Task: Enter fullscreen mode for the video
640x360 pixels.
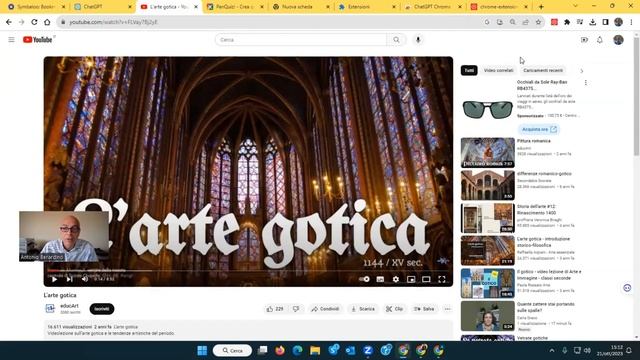Action: coord(442,279)
